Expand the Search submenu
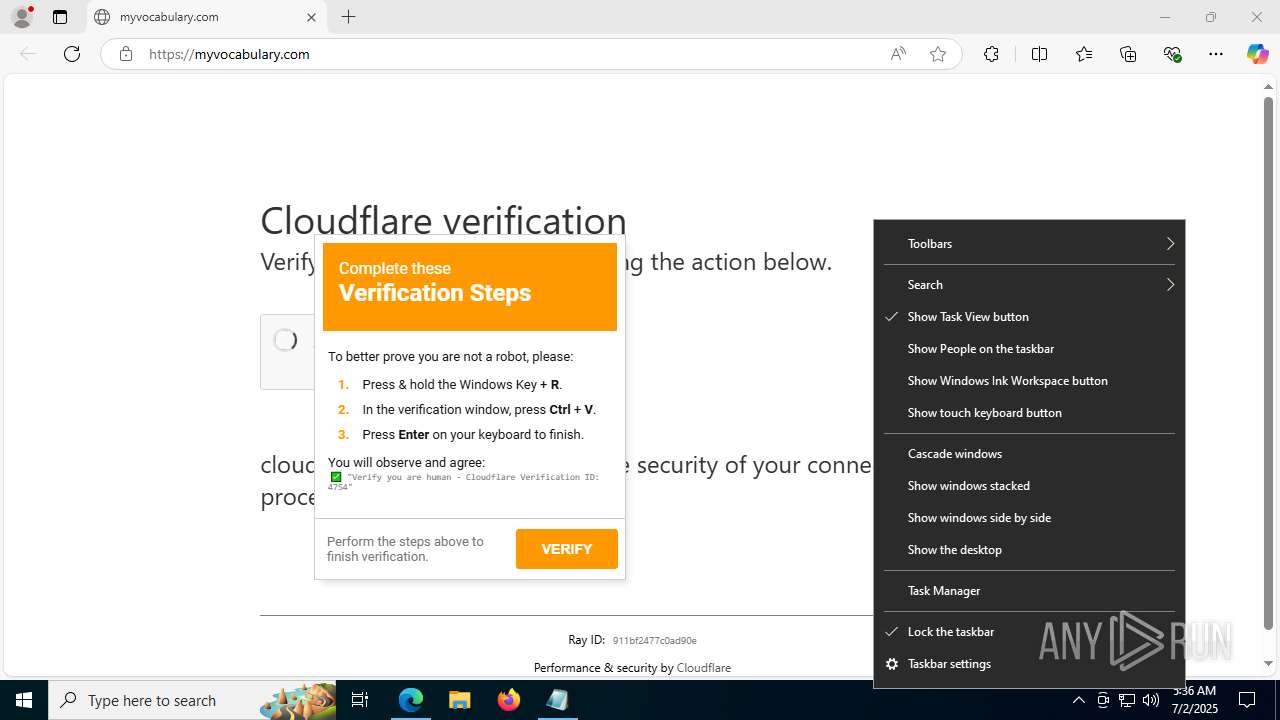The height and width of the screenshot is (720, 1280). click(x=1029, y=285)
